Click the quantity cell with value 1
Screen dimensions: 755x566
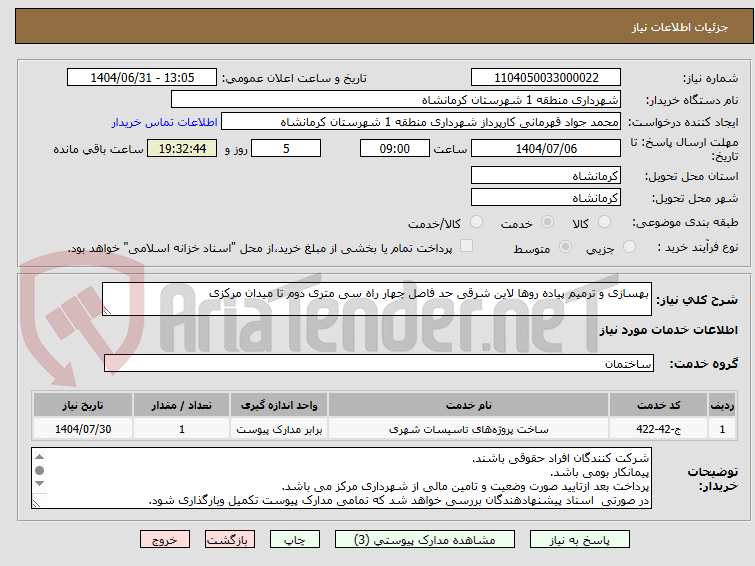tap(182, 429)
